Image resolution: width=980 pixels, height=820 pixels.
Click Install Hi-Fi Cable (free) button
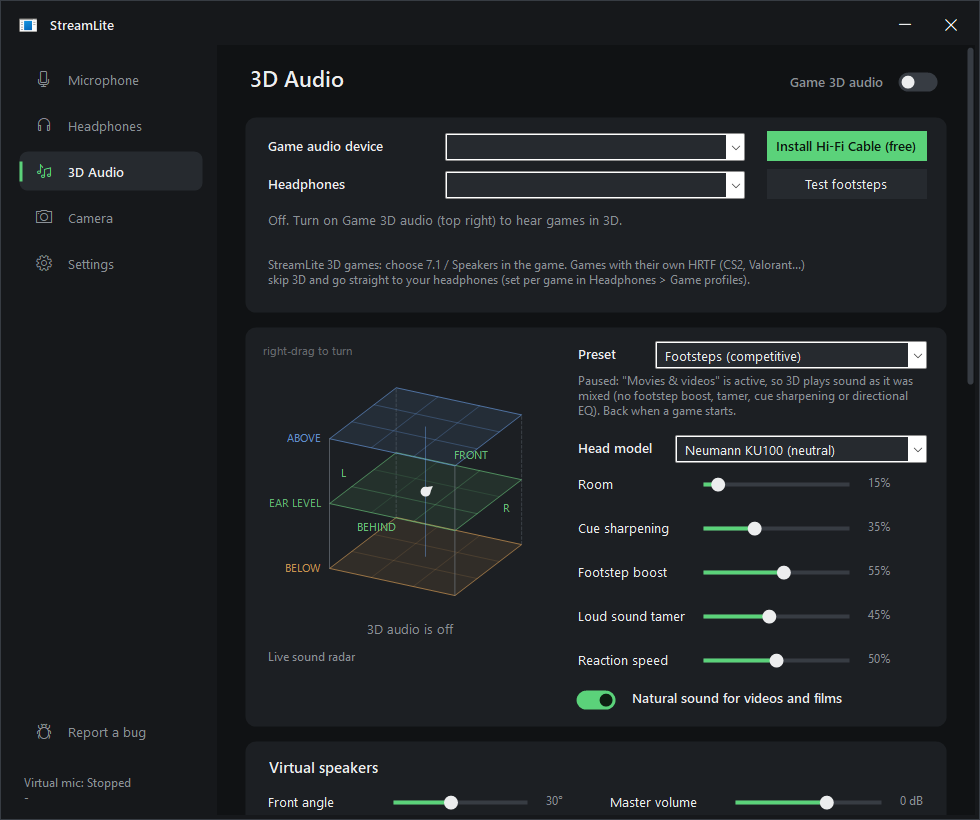(846, 146)
